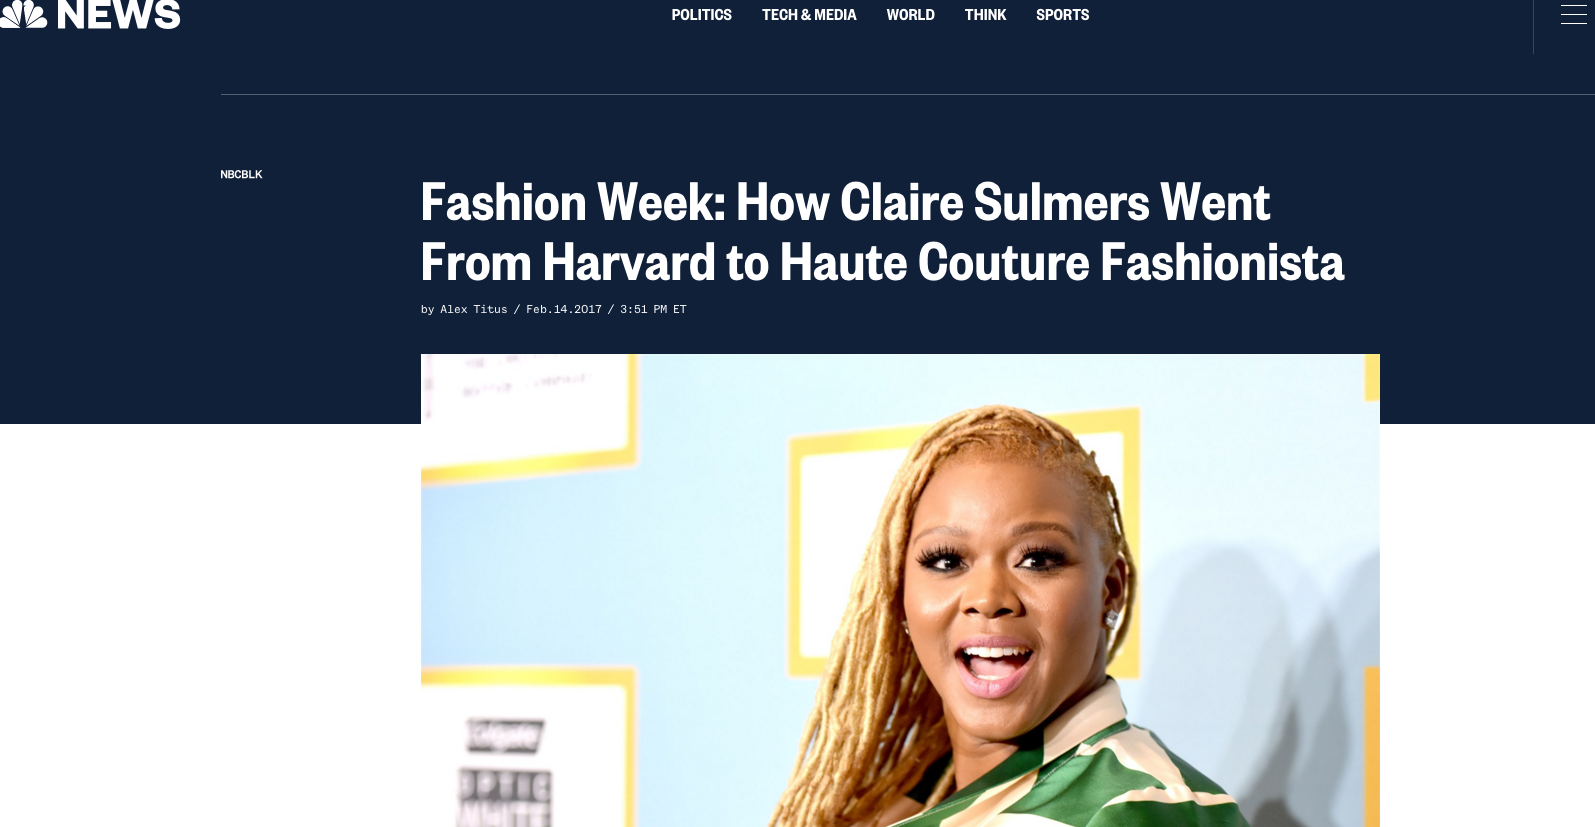Click the Feb.14.2017 publish date
The width and height of the screenshot is (1595, 827).
coord(564,310)
